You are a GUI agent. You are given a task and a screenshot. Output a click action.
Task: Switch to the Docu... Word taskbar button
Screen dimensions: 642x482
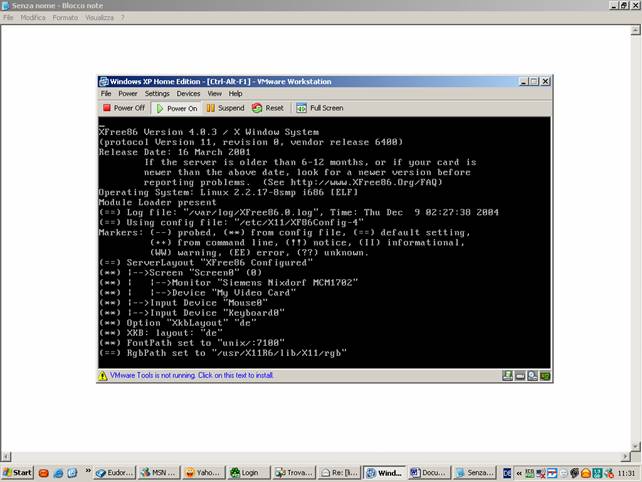[430, 473]
